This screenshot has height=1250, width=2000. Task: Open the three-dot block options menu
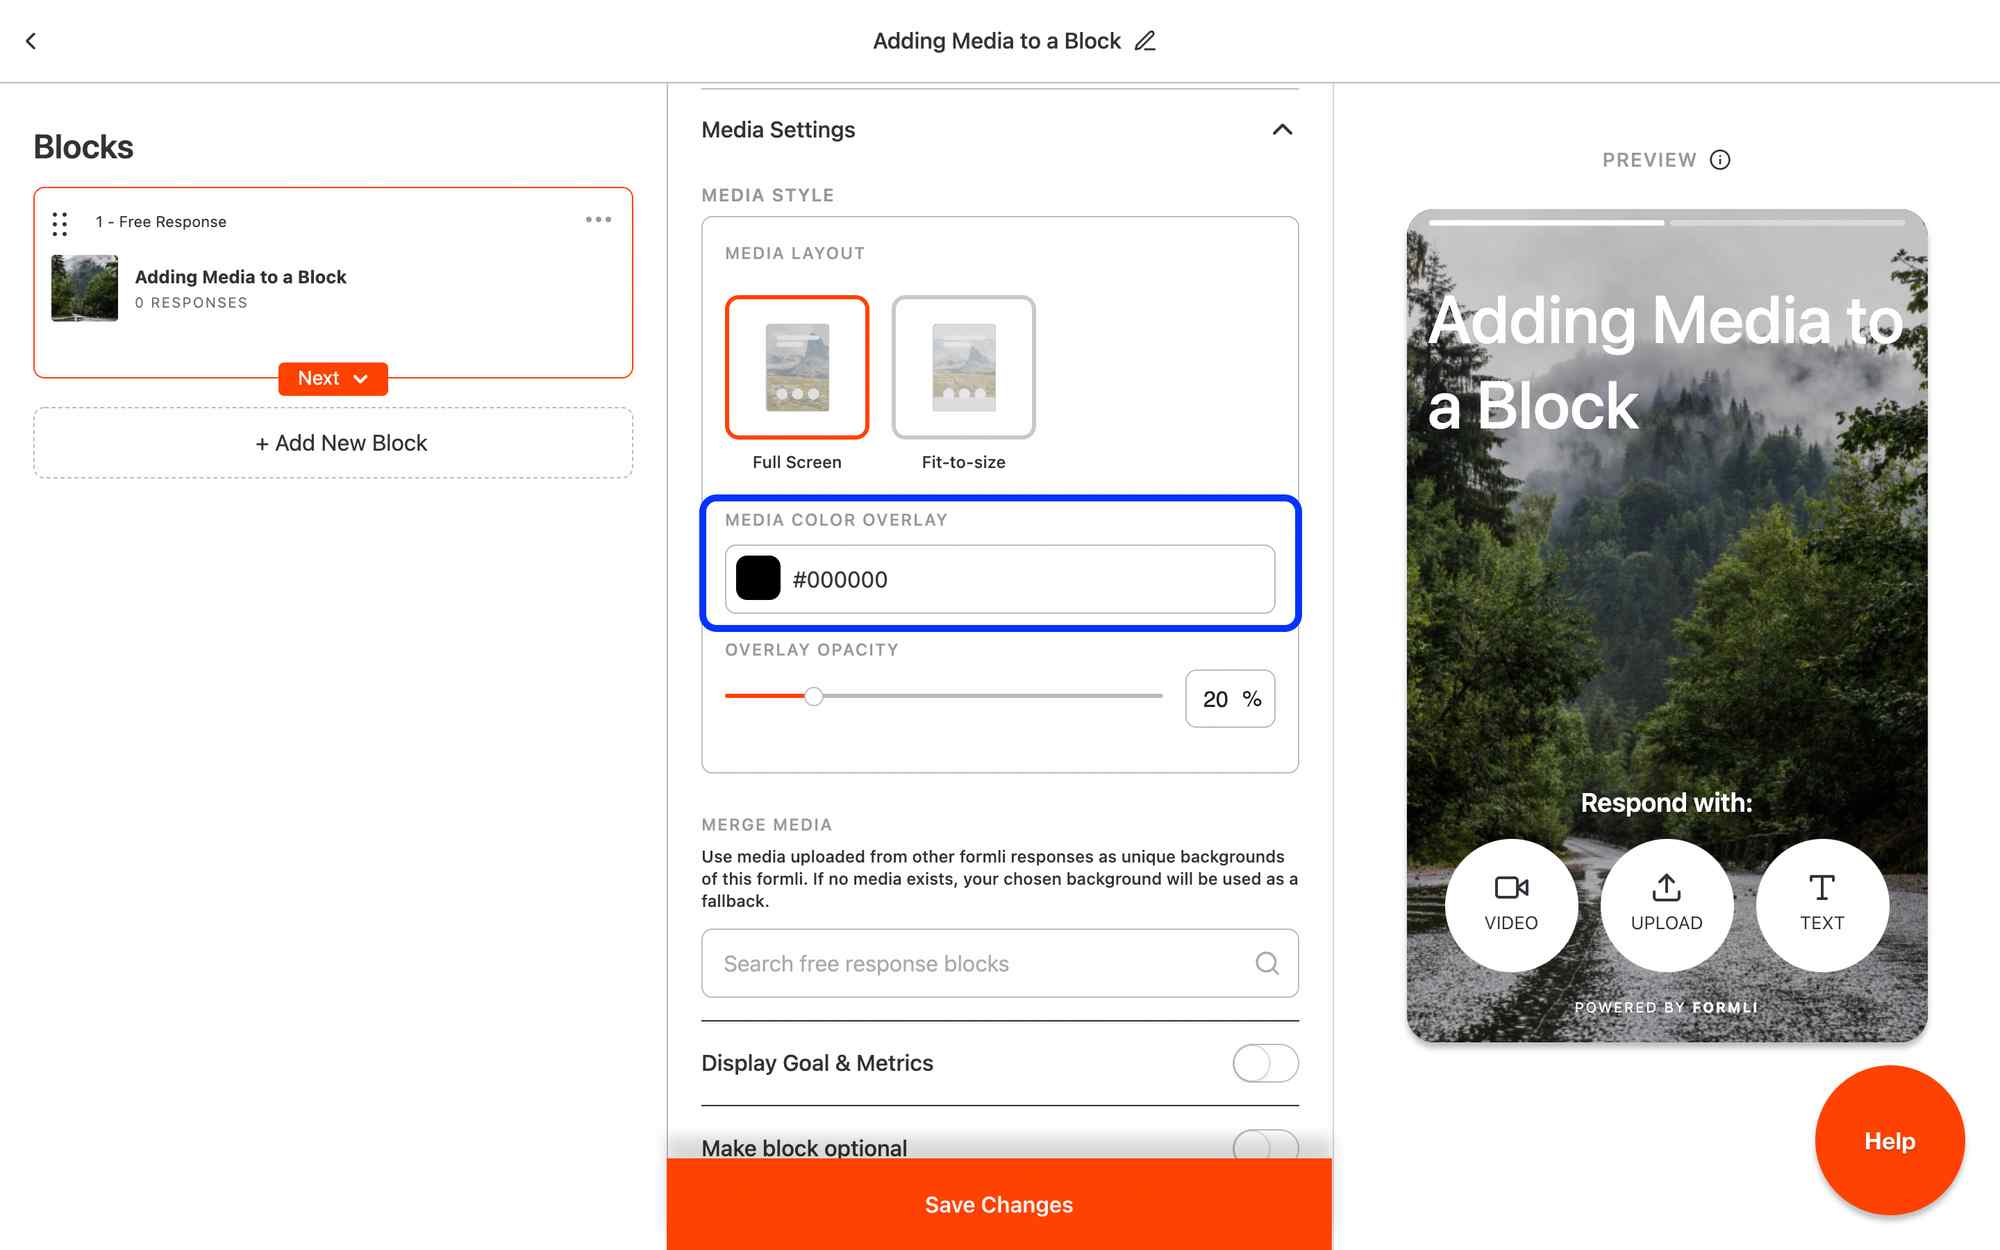[598, 220]
